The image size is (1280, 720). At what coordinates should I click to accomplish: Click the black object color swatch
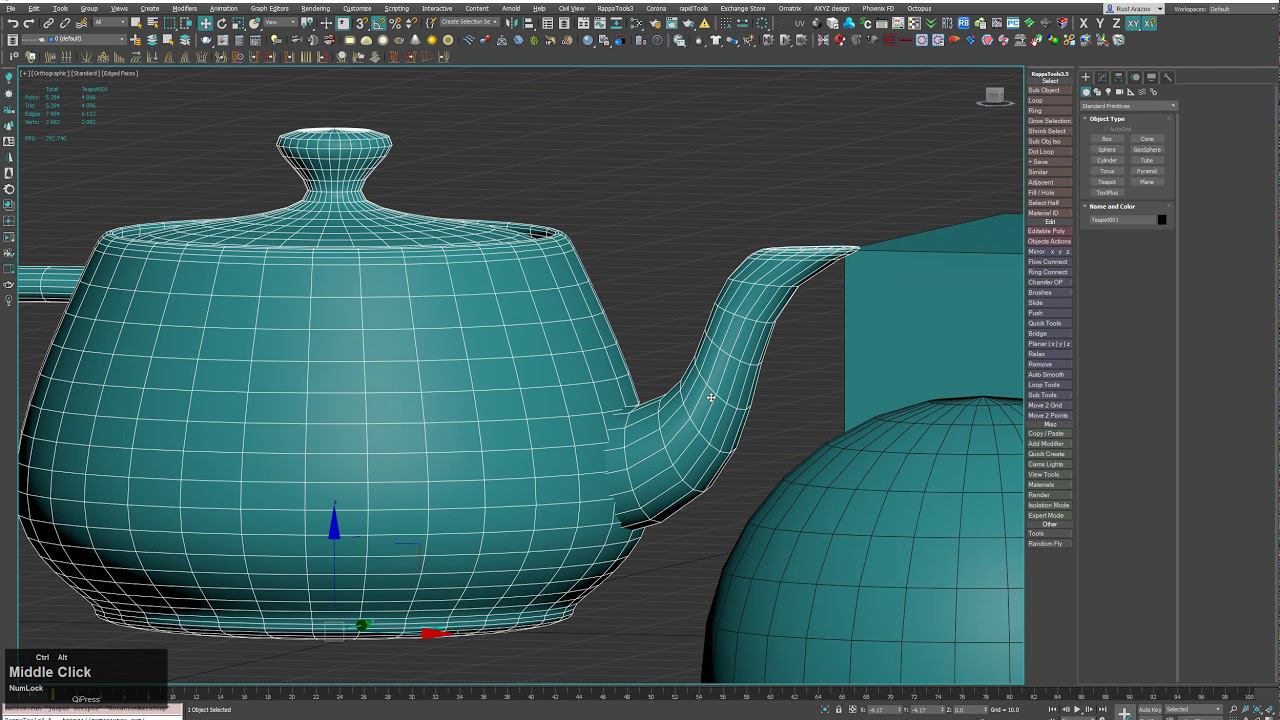pos(1161,220)
